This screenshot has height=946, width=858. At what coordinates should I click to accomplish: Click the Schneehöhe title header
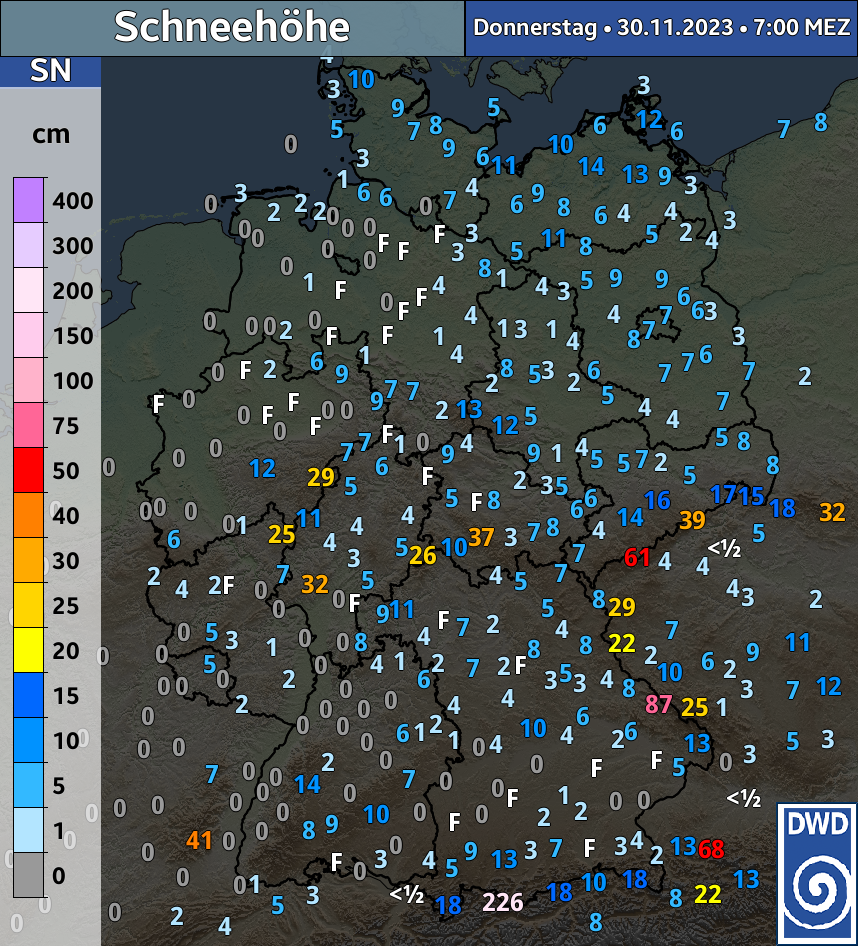(x=232, y=27)
